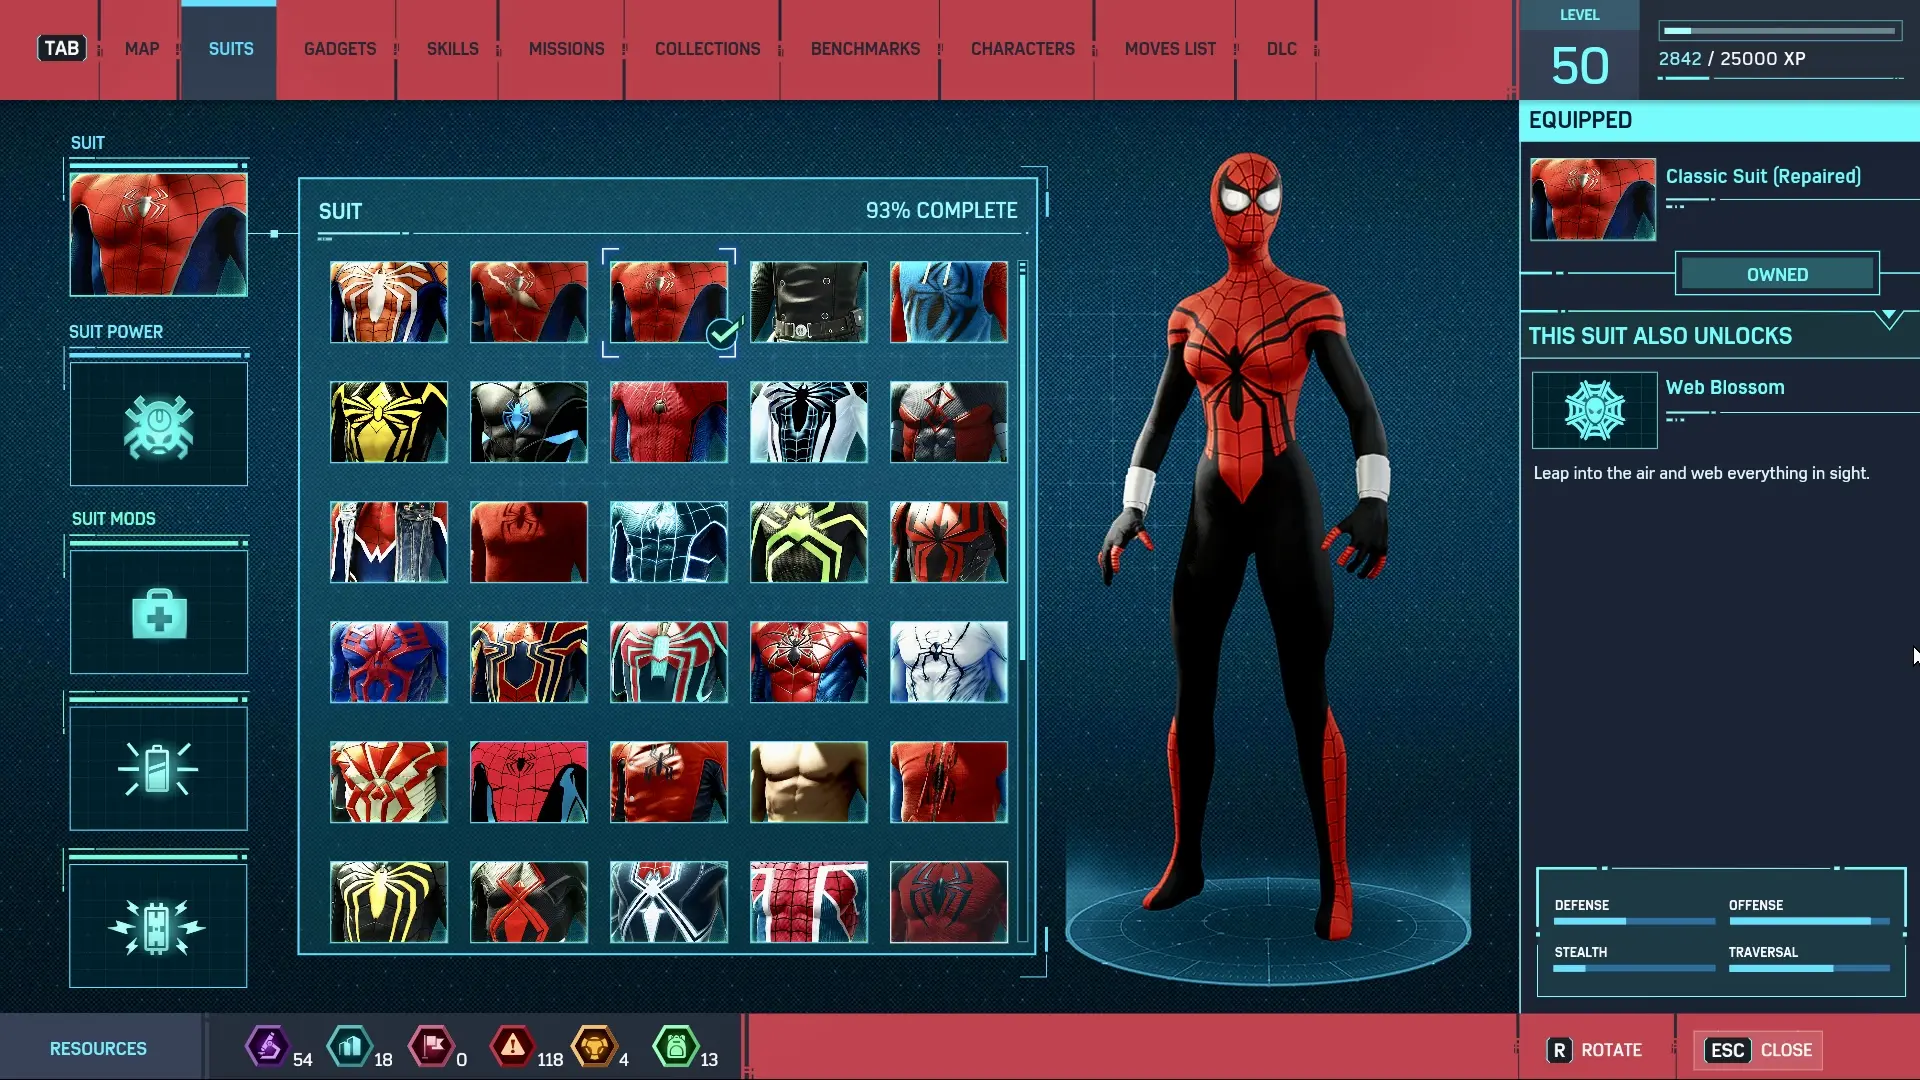
Task: Click the TAB key prompt
Action: pyautogui.click(x=61, y=48)
